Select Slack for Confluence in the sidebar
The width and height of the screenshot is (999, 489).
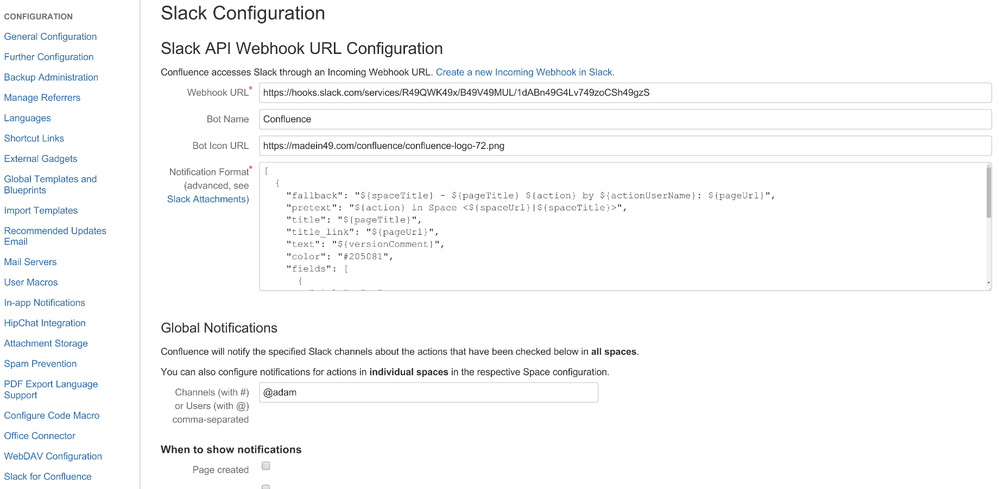click(47, 477)
